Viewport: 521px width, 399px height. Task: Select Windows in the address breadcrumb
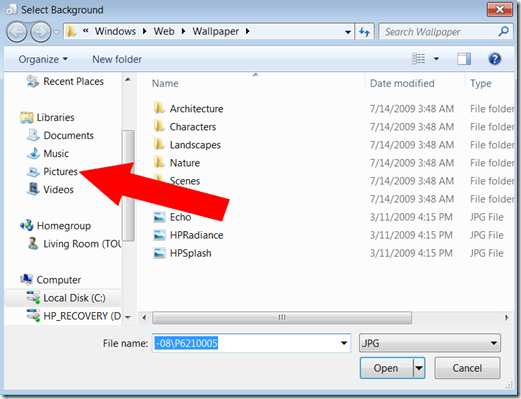pos(115,31)
